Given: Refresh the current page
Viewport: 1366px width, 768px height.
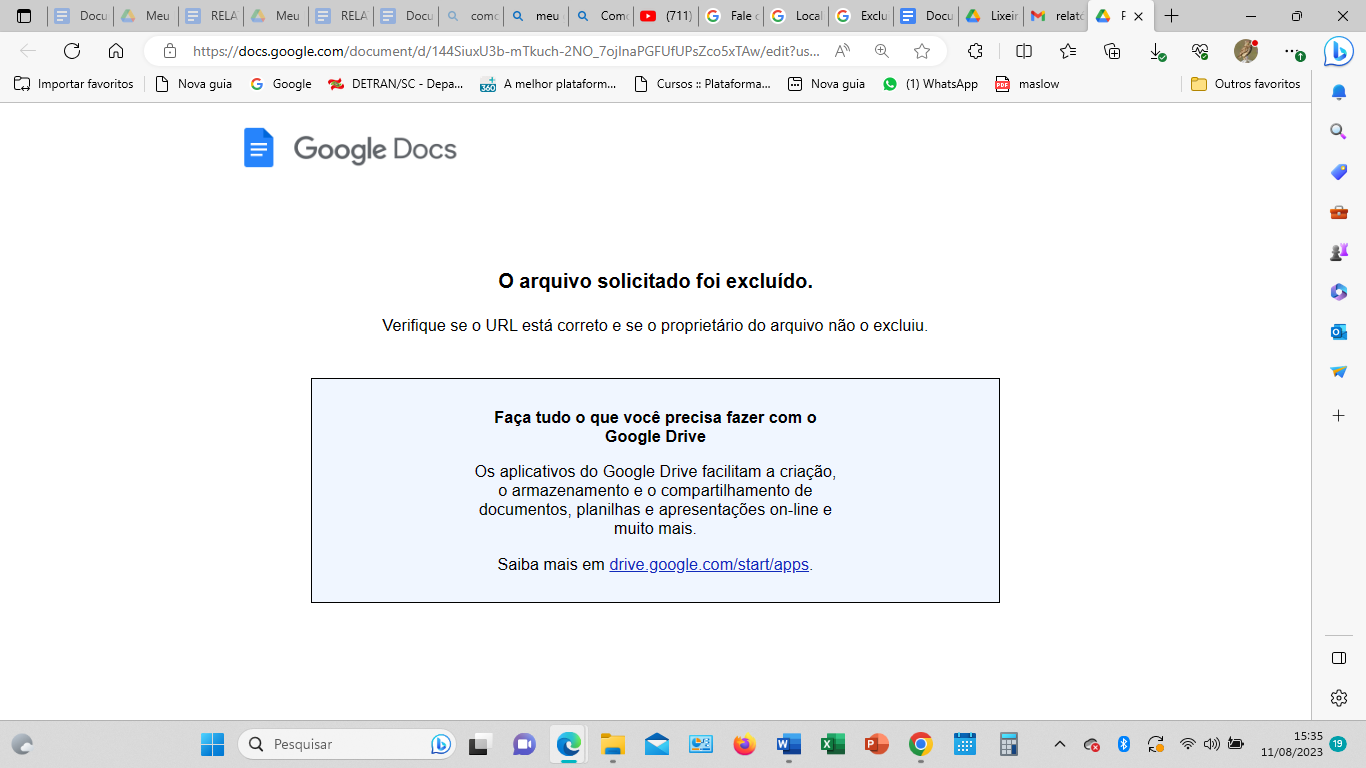Looking at the screenshot, I should click(x=72, y=51).
